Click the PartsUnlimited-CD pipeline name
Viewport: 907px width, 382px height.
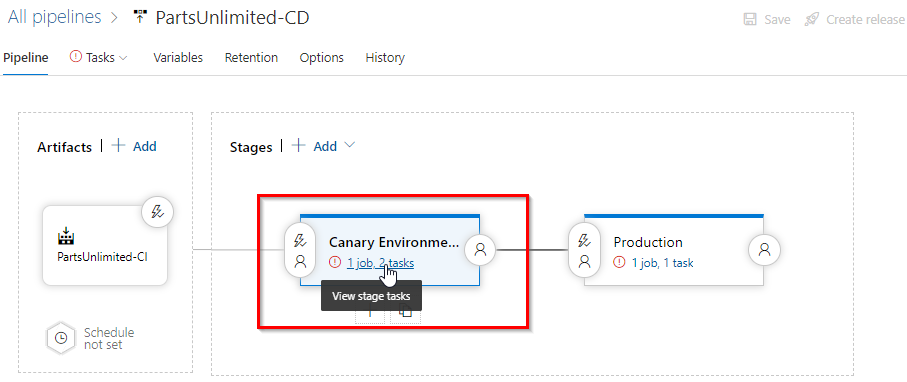pyautogui.click(x=233, y=18)
